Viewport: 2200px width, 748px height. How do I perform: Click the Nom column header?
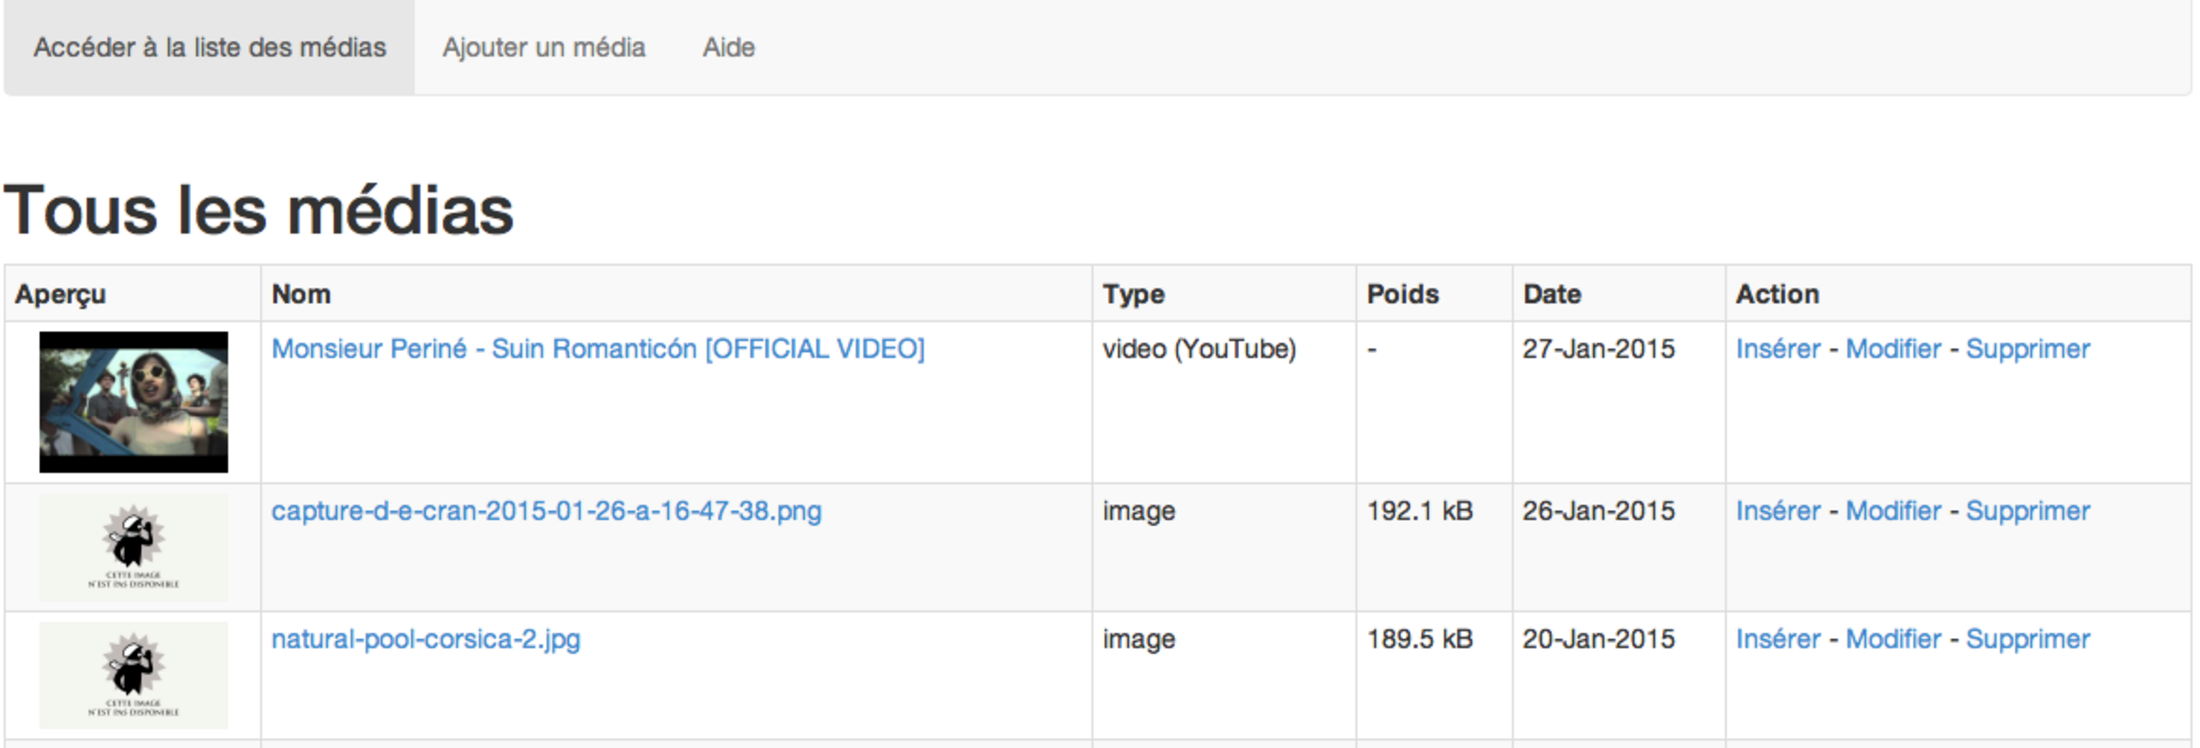pos(301,294)
